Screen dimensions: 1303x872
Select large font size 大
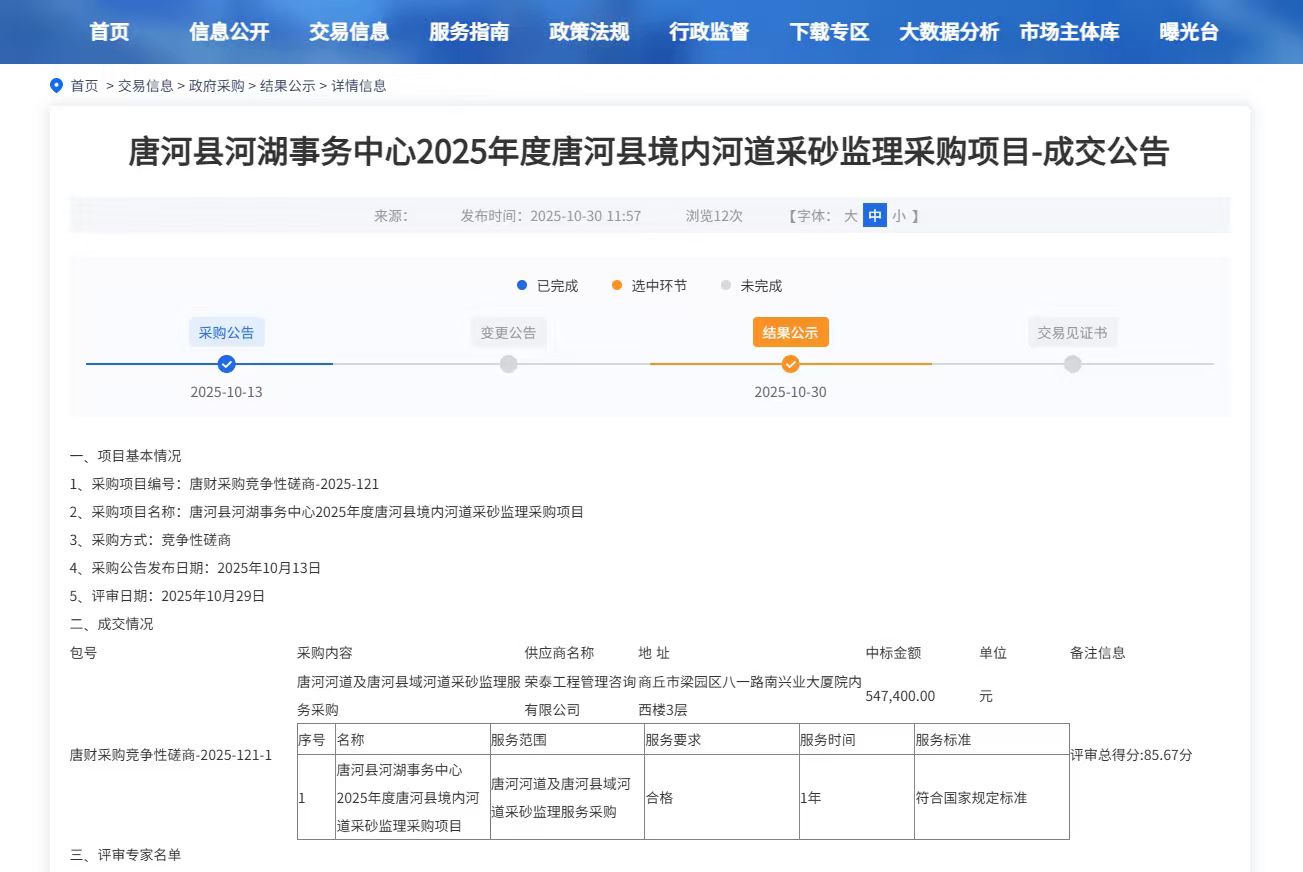coord(850,216)
